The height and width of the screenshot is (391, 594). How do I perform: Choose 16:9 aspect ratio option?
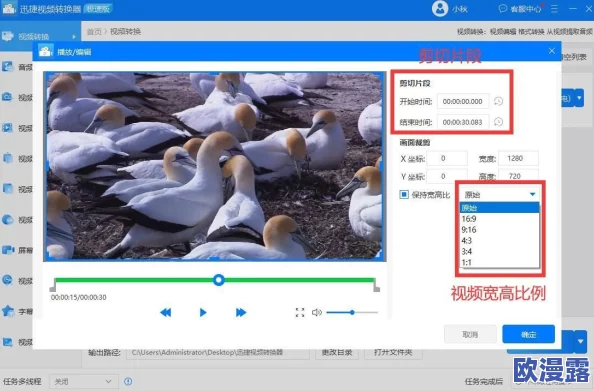click(x=499, y=219)
